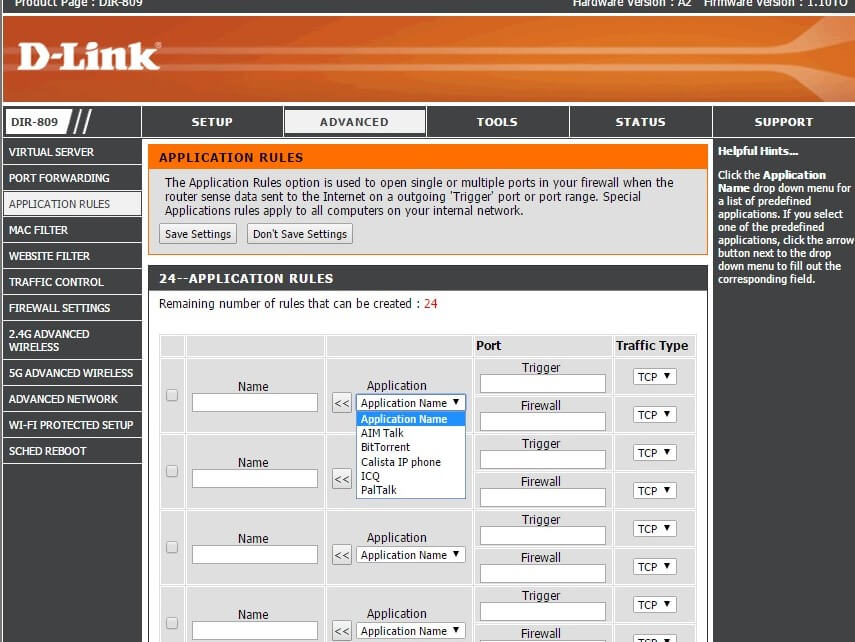Go to Website Filter settings
Viewport: 855px width, 642px height.
click(x=72, y=256)
